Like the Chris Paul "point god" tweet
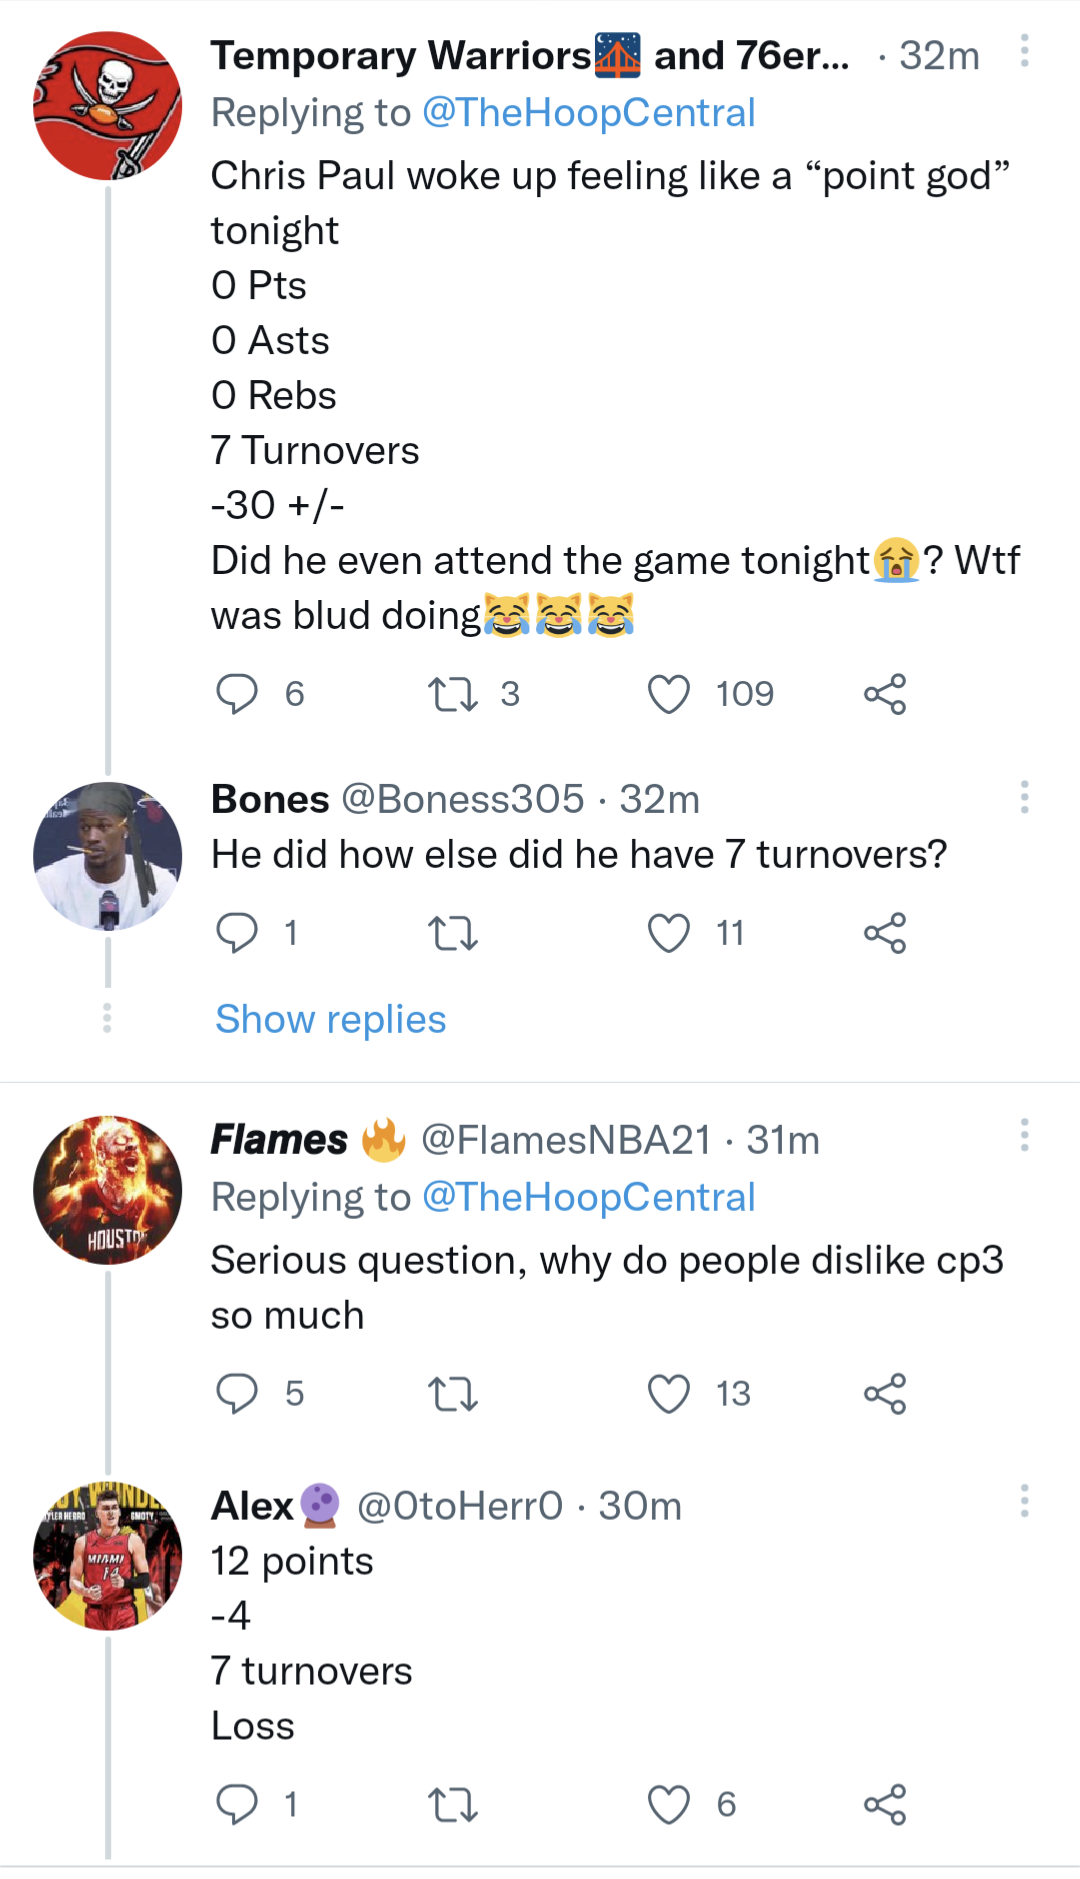Screen dimensions: 1080x1879 pyautogui.click(x=668, y=694)
